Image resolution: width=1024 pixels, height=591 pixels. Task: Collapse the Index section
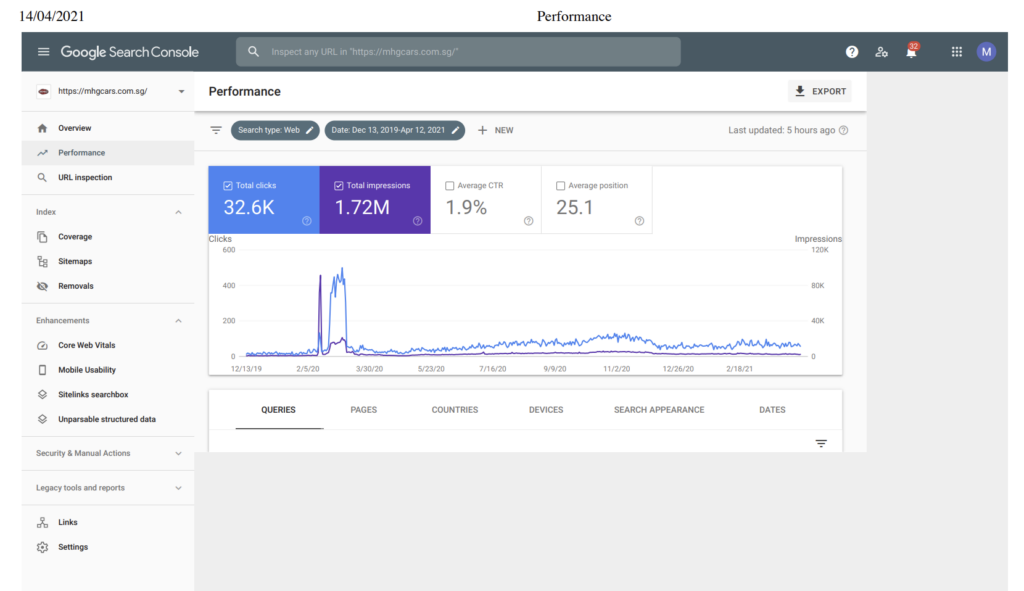[178, 212]
